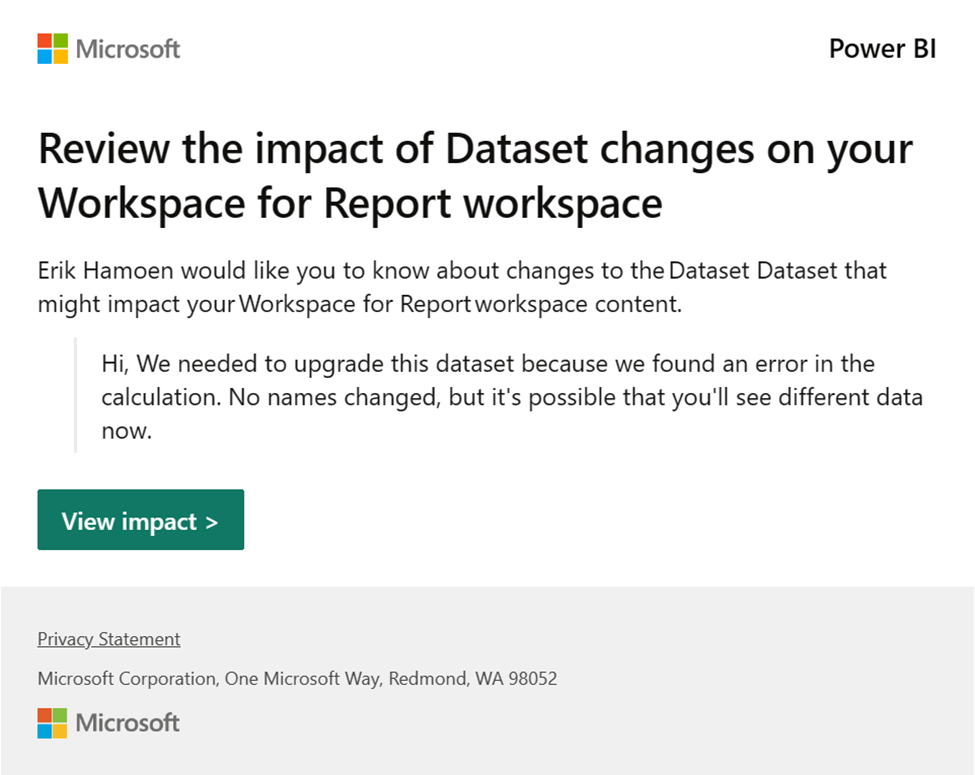Open the Privacy Statement link
The height and width of the screenshot is (775, 975).
click(x=109, y=639)
